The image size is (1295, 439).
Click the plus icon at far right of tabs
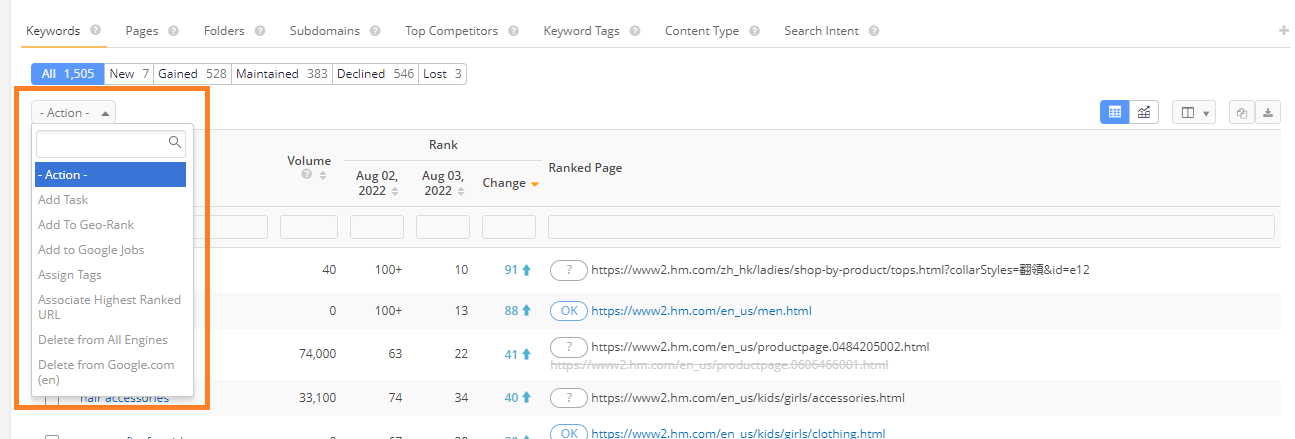point(1284,31)
